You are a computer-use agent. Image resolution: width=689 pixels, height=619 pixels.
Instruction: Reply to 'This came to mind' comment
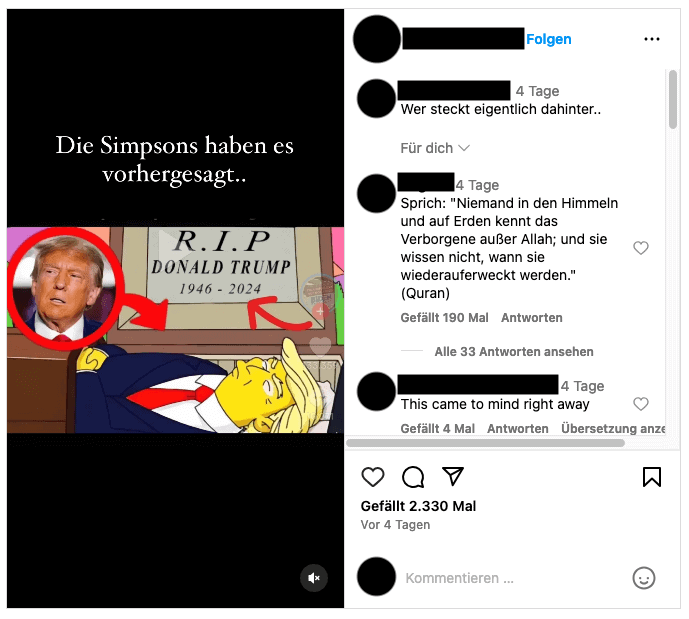click(518, 428)
